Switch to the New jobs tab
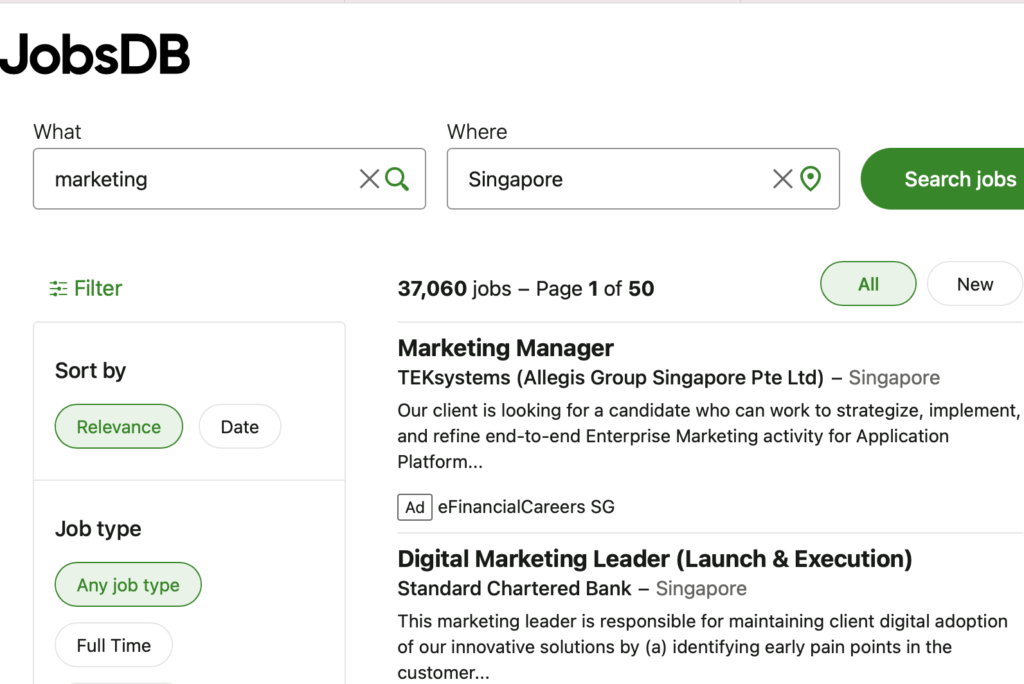1024x684 pixels. [x=974, y=284]
